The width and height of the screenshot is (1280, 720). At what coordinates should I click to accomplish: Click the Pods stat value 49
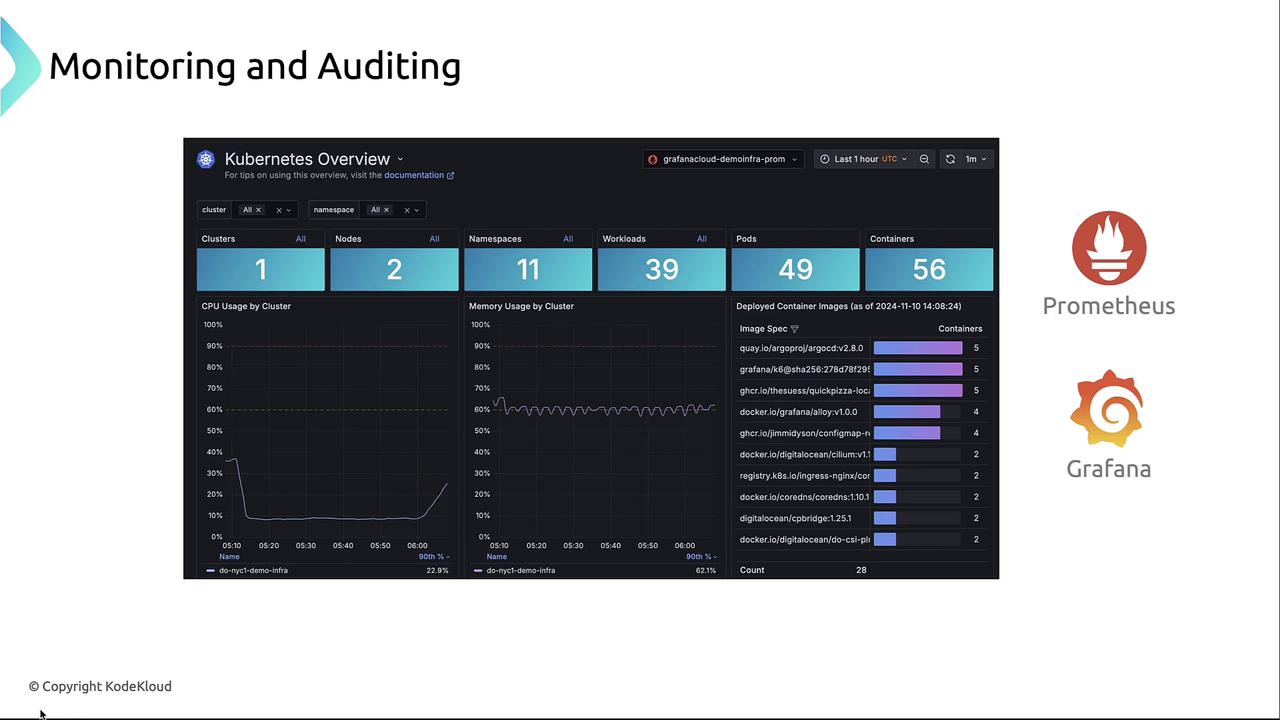pyautogui.click(x=795, y=270)
